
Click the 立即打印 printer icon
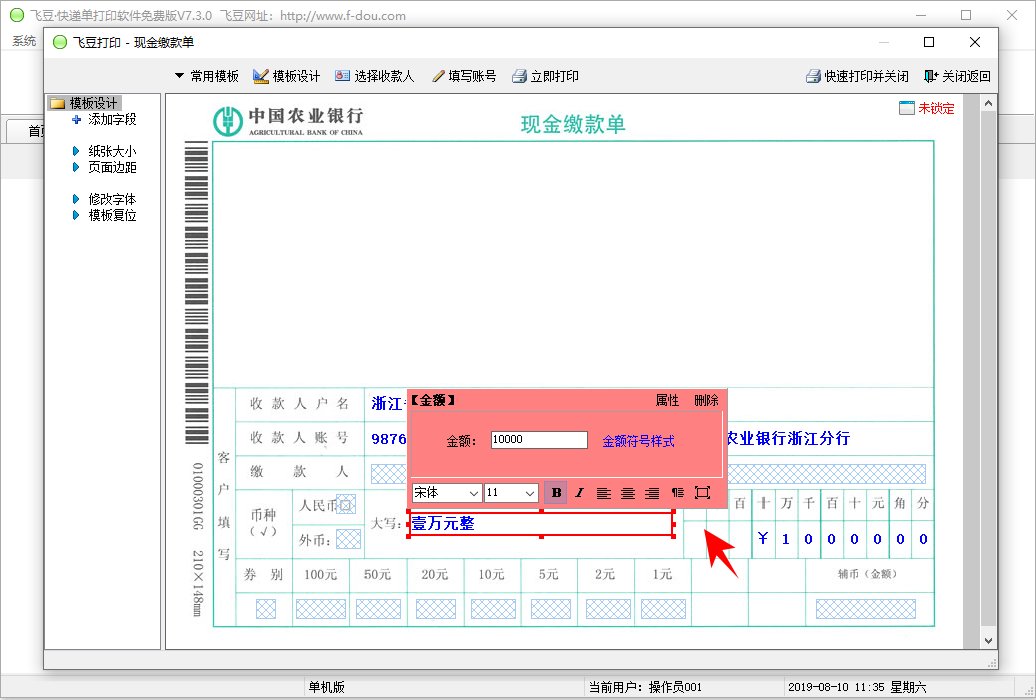point(519,76)
